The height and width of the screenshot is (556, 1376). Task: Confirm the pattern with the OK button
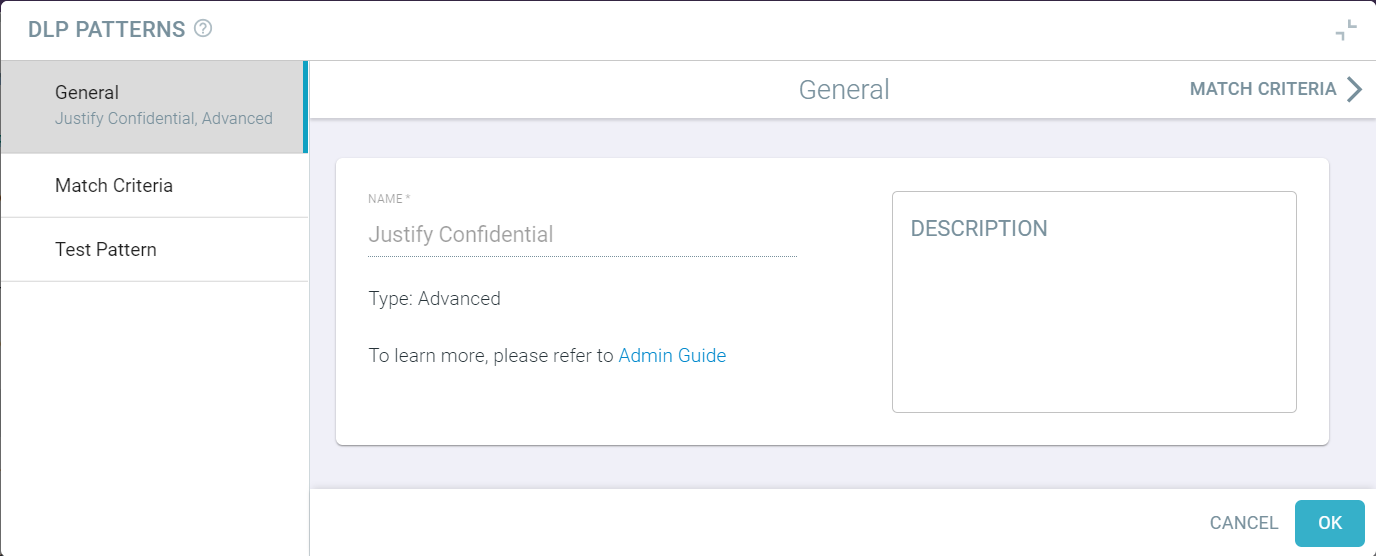1330,523
